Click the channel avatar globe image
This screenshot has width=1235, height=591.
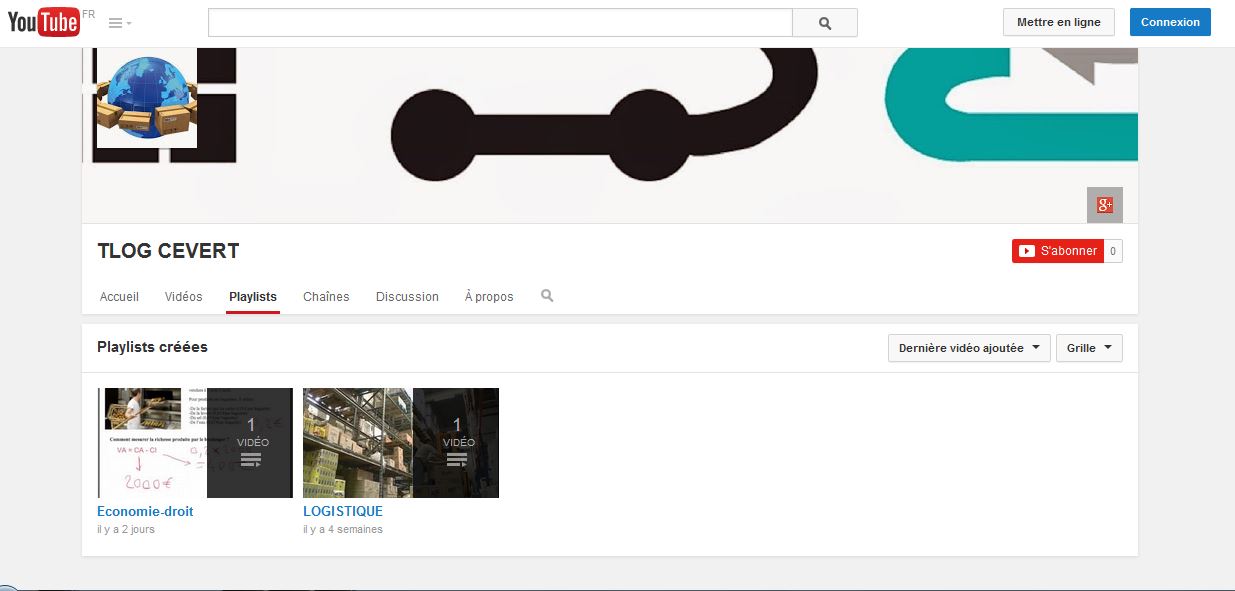pyautogui.click(x=147, y=97)
